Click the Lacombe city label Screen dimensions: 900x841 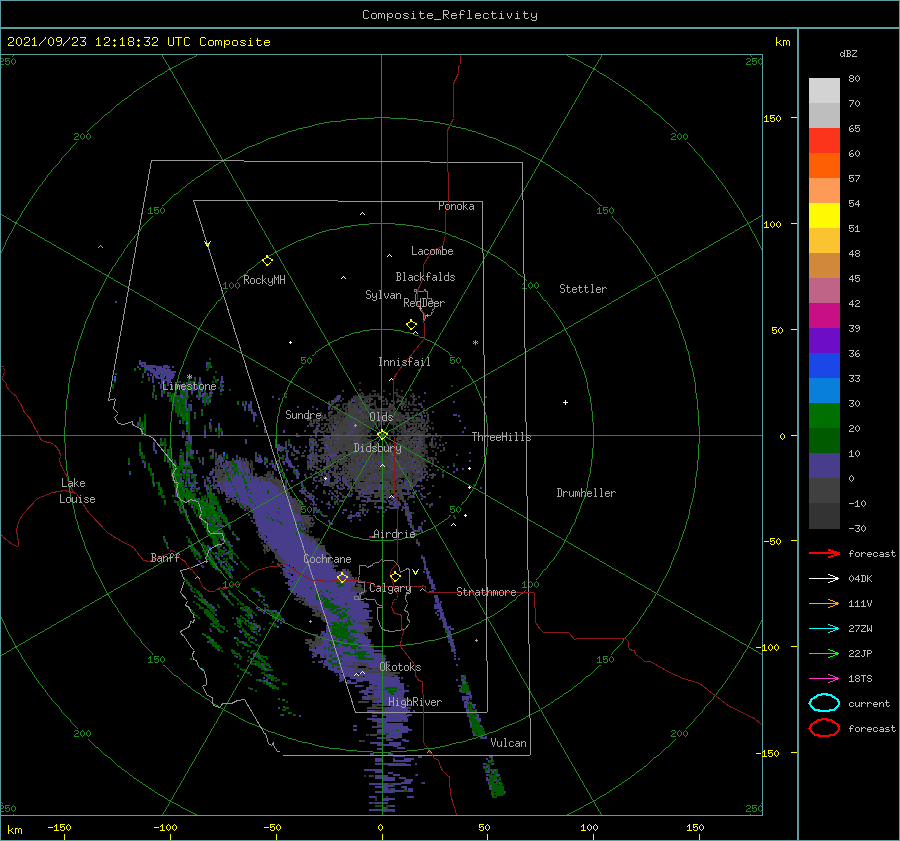pos(432,251)
